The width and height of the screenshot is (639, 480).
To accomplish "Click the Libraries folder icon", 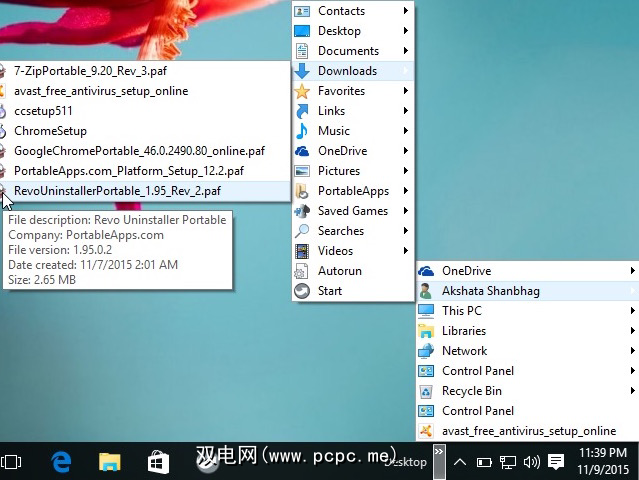I will tap(426, 331).
